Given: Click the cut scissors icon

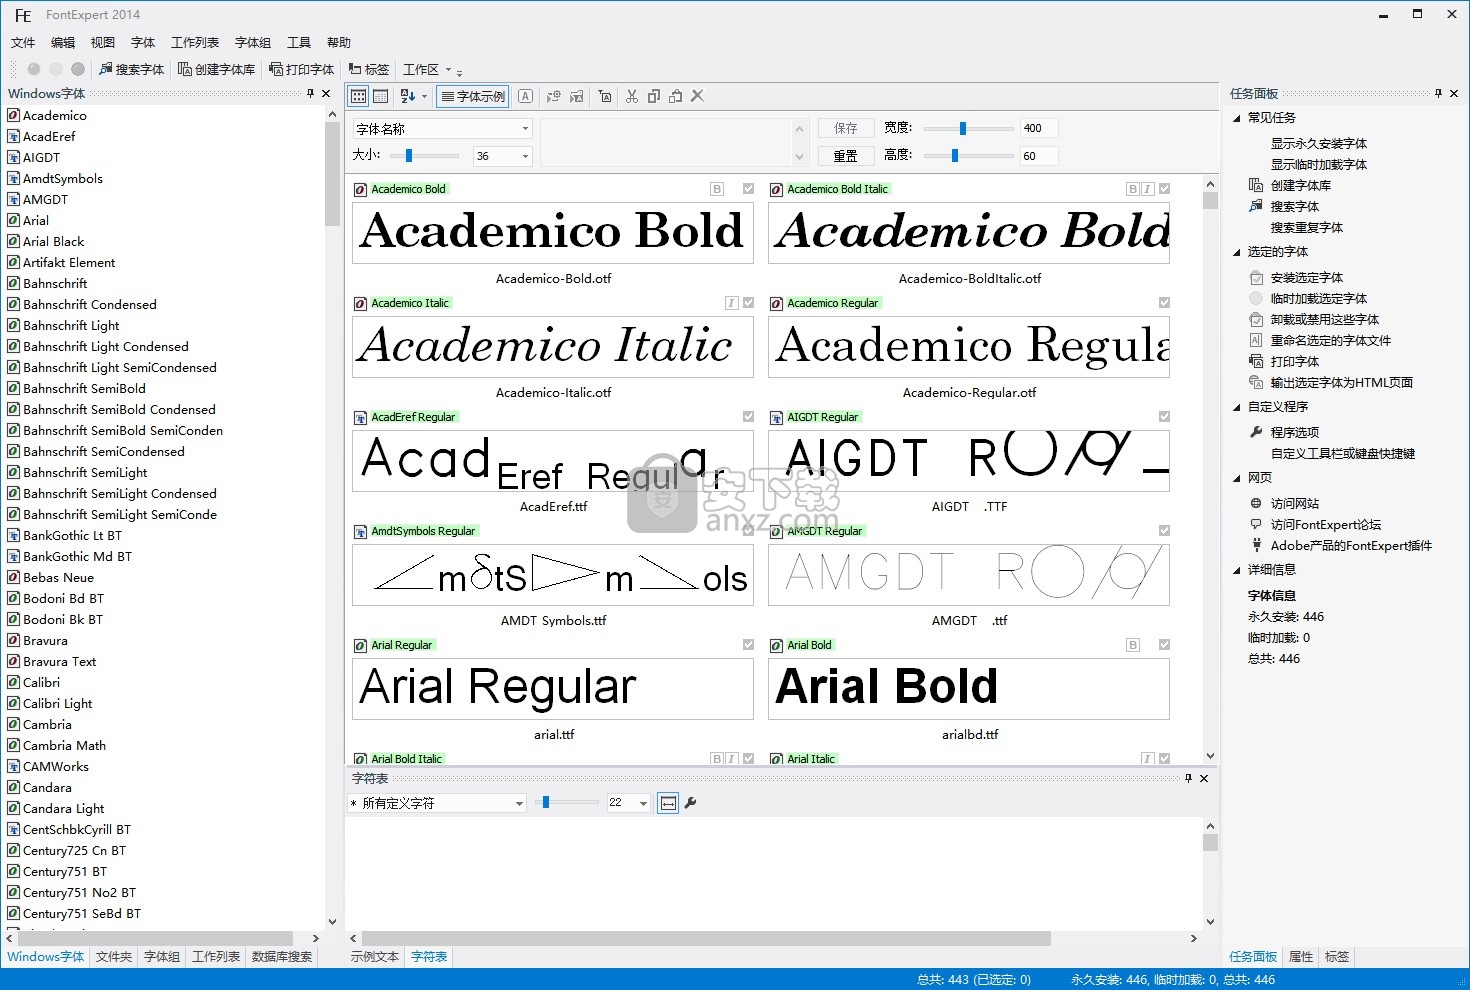Looking at the screenshot, I should coord(631,96).
